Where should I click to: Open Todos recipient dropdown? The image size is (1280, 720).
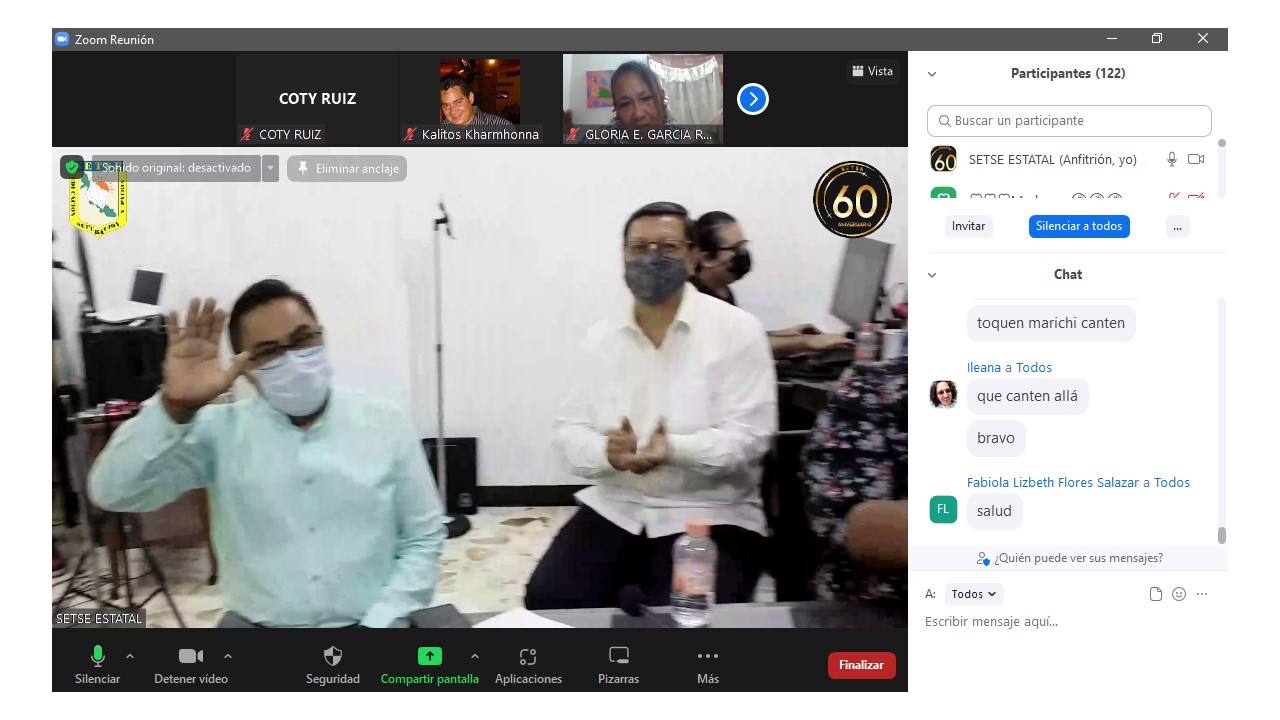click(973, 594)
